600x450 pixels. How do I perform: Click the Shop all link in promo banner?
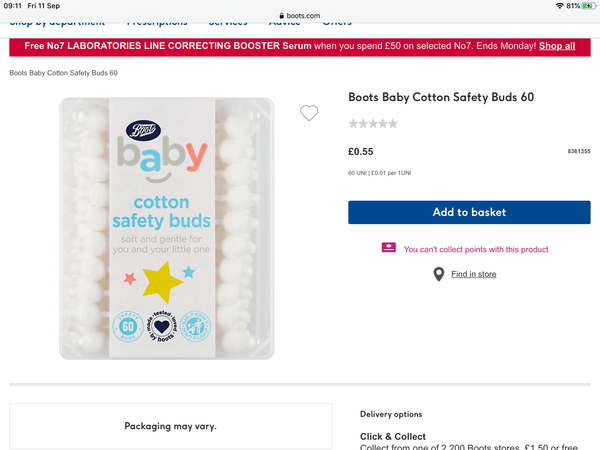pos(557,46)
